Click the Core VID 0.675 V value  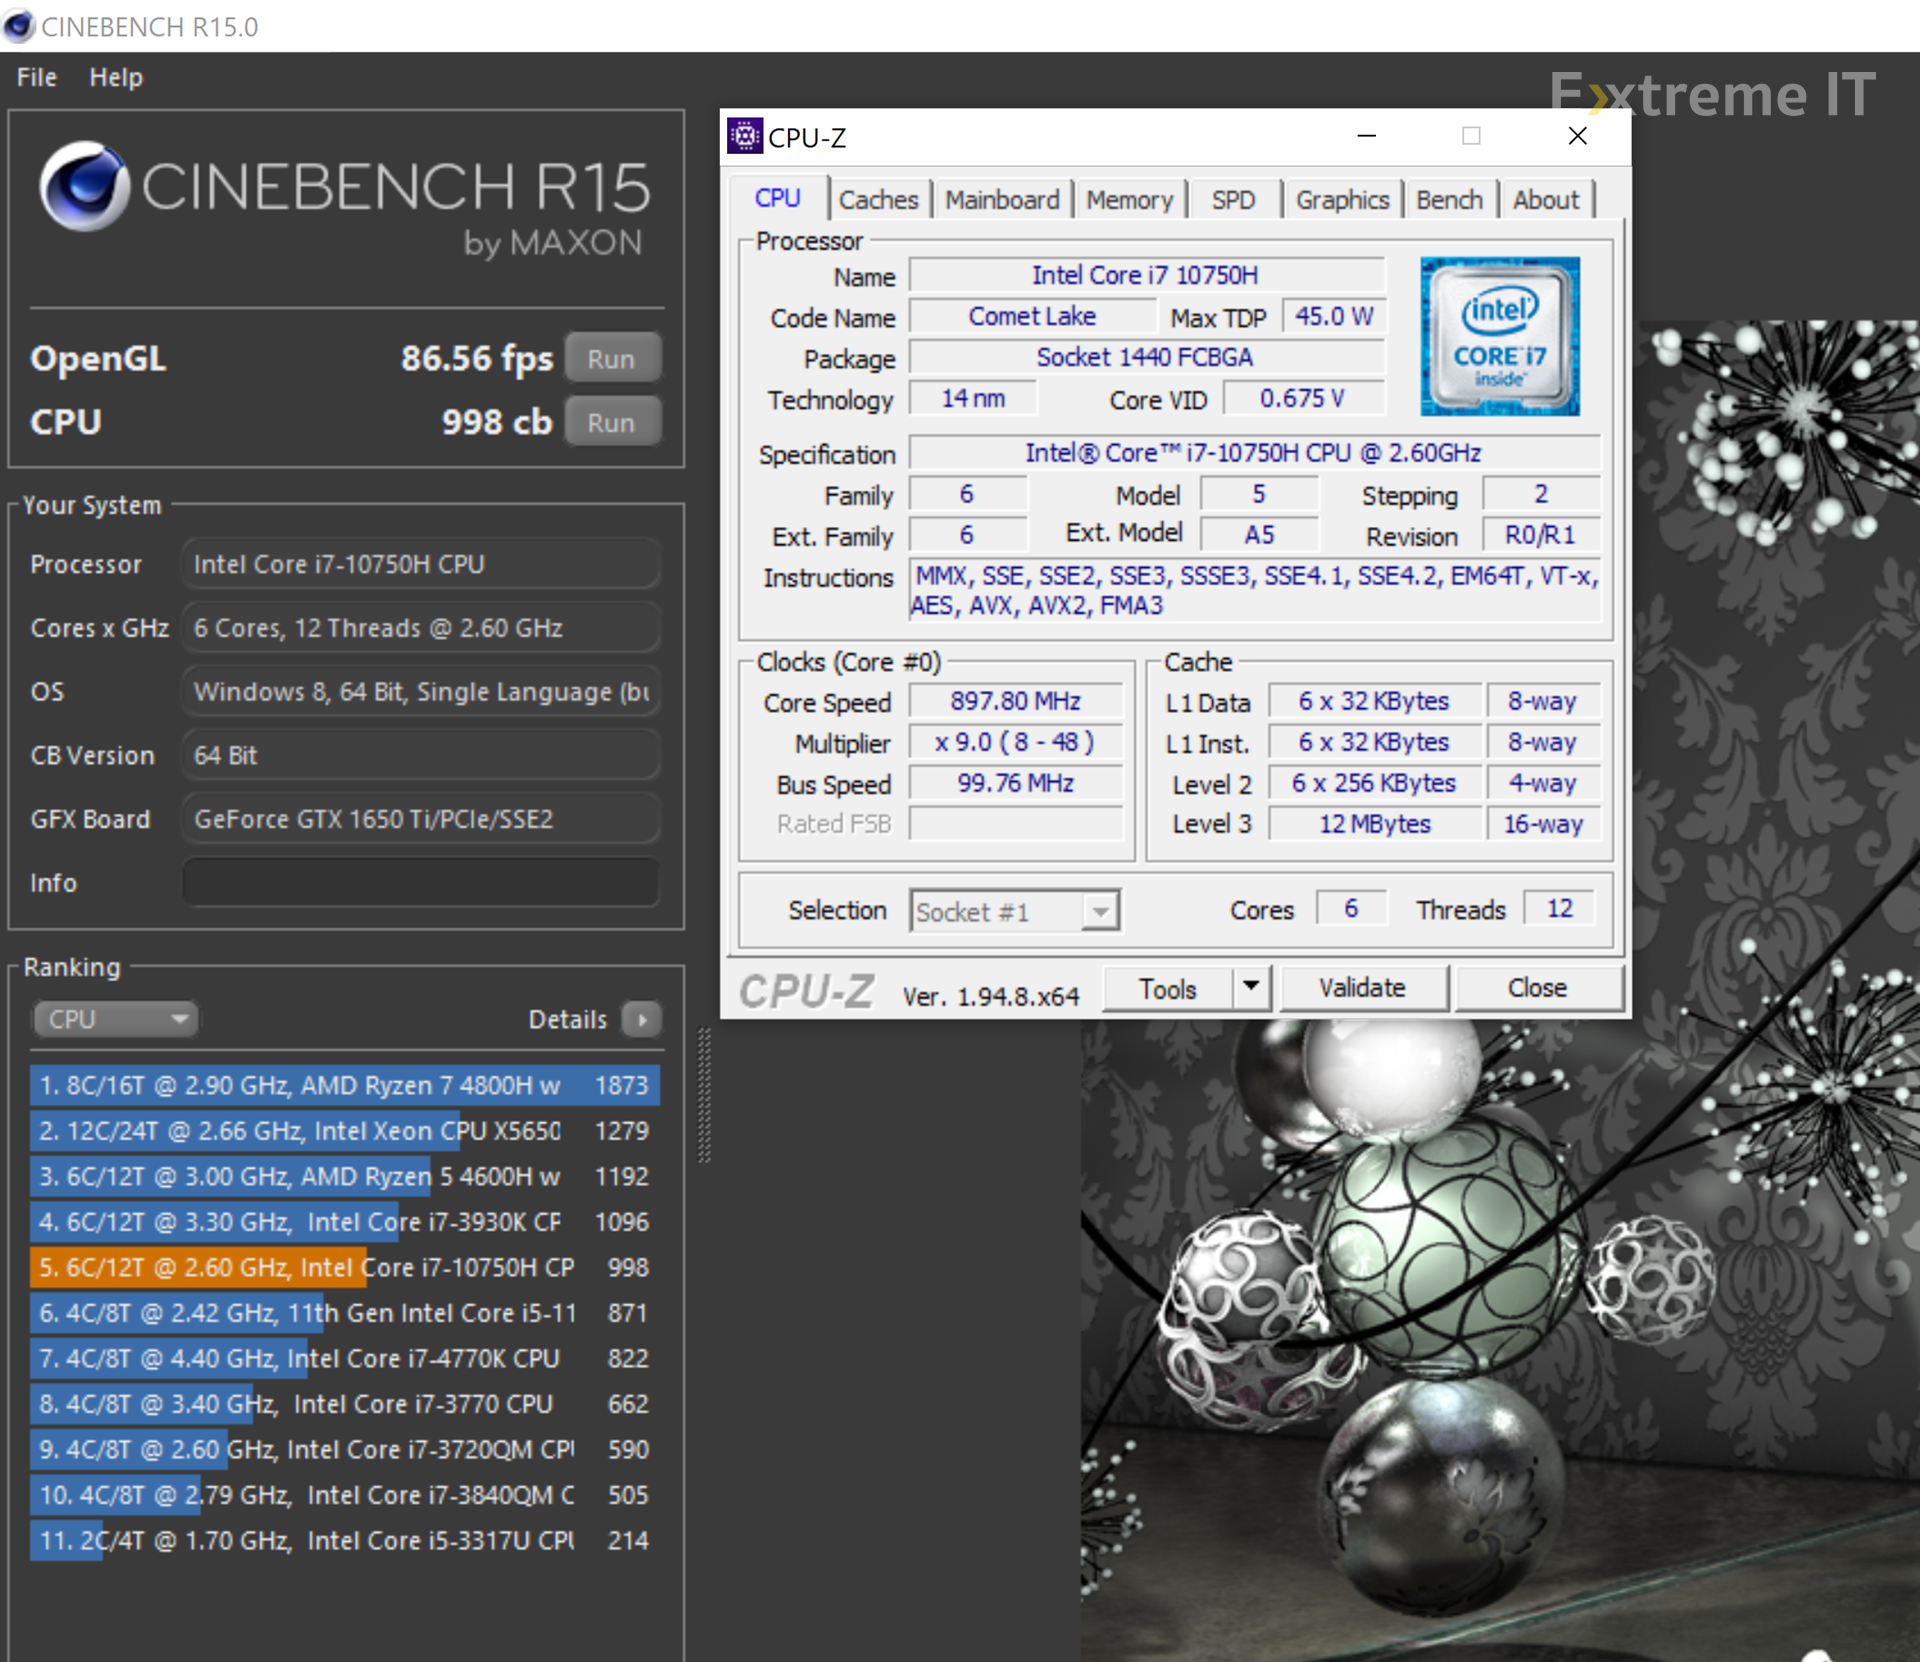point(1303,398)
